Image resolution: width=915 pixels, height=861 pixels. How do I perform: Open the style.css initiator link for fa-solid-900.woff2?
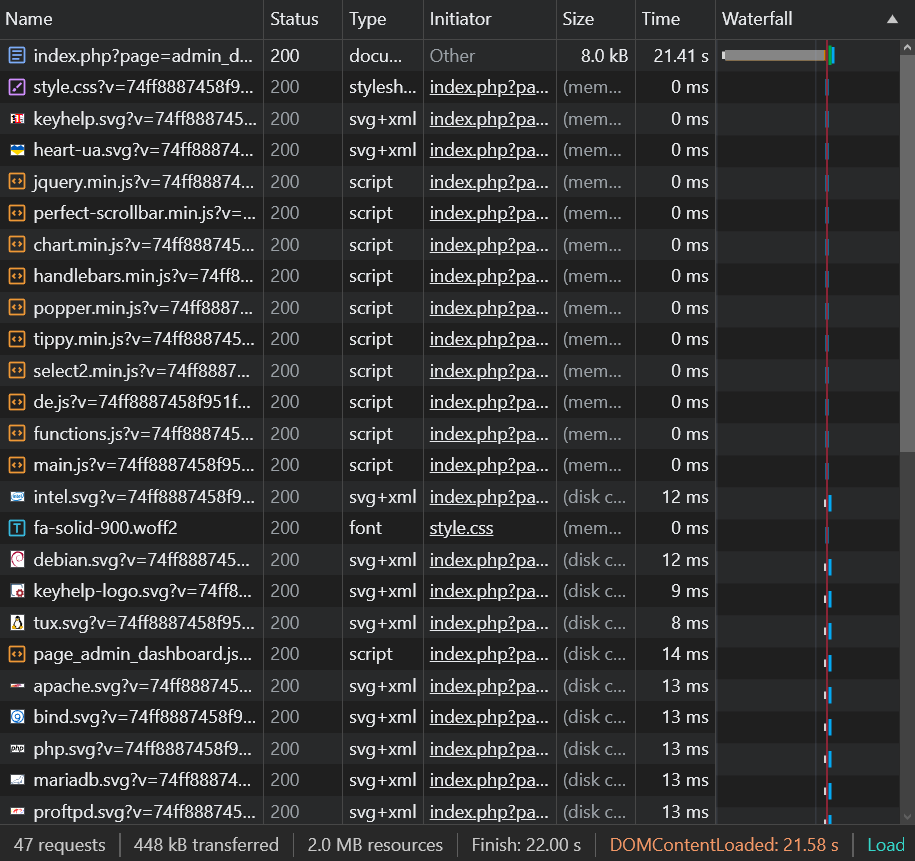point(461,528)
